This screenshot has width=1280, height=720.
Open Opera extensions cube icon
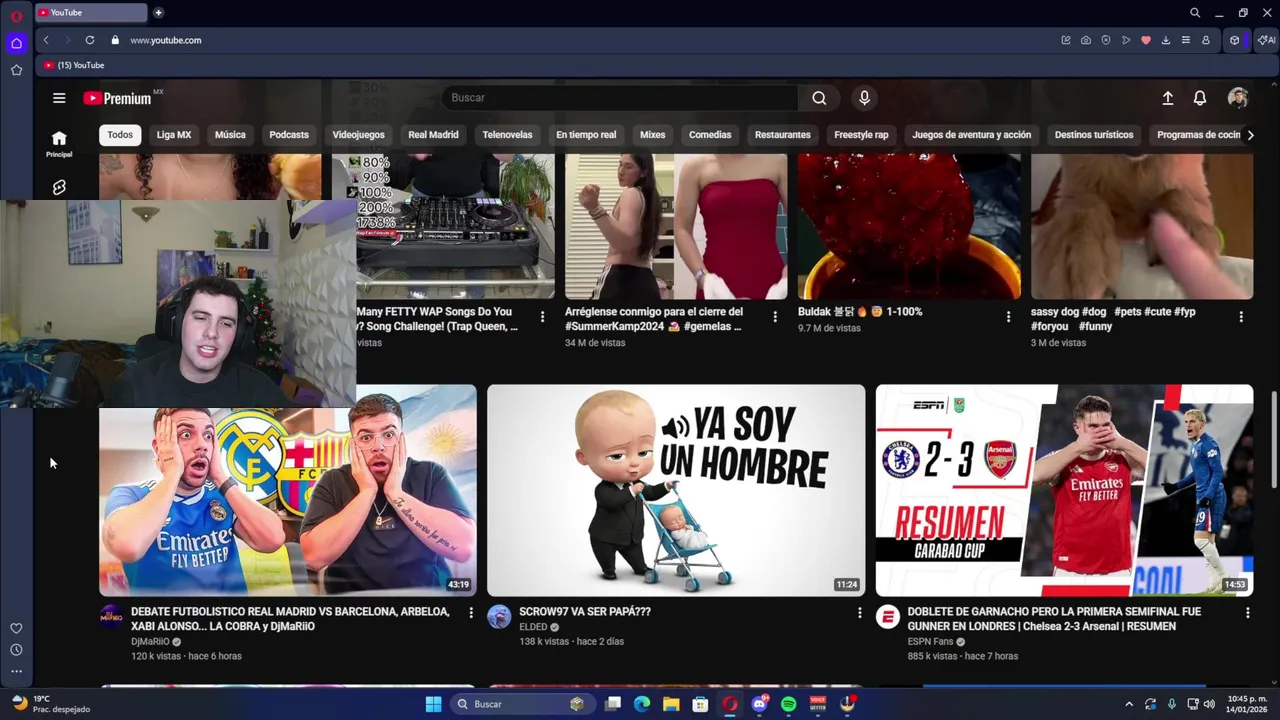(1235, 40)
